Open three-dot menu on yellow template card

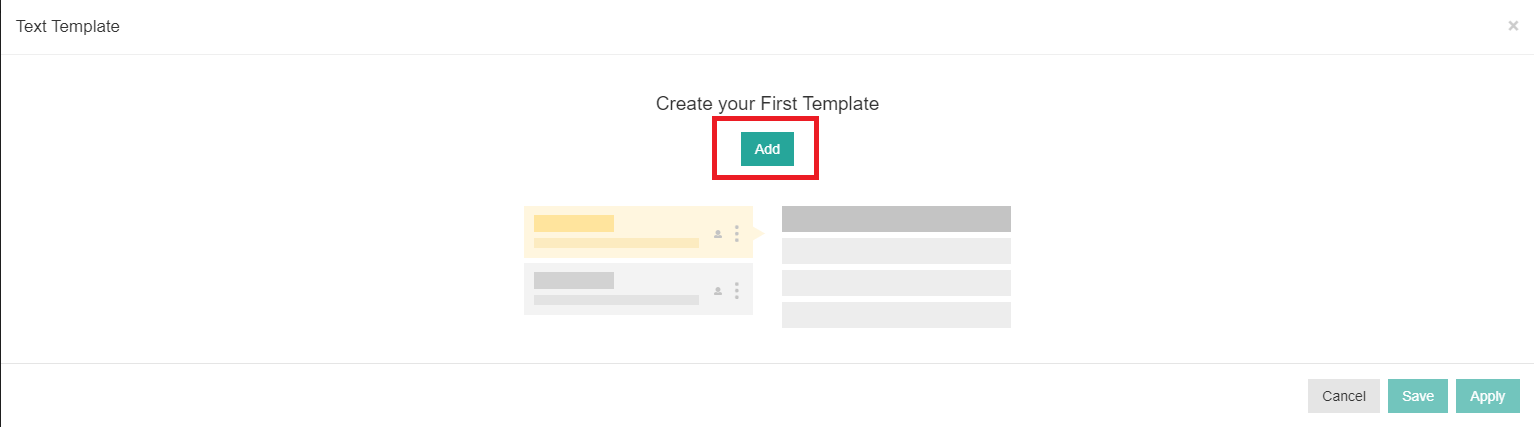point(737,233)
